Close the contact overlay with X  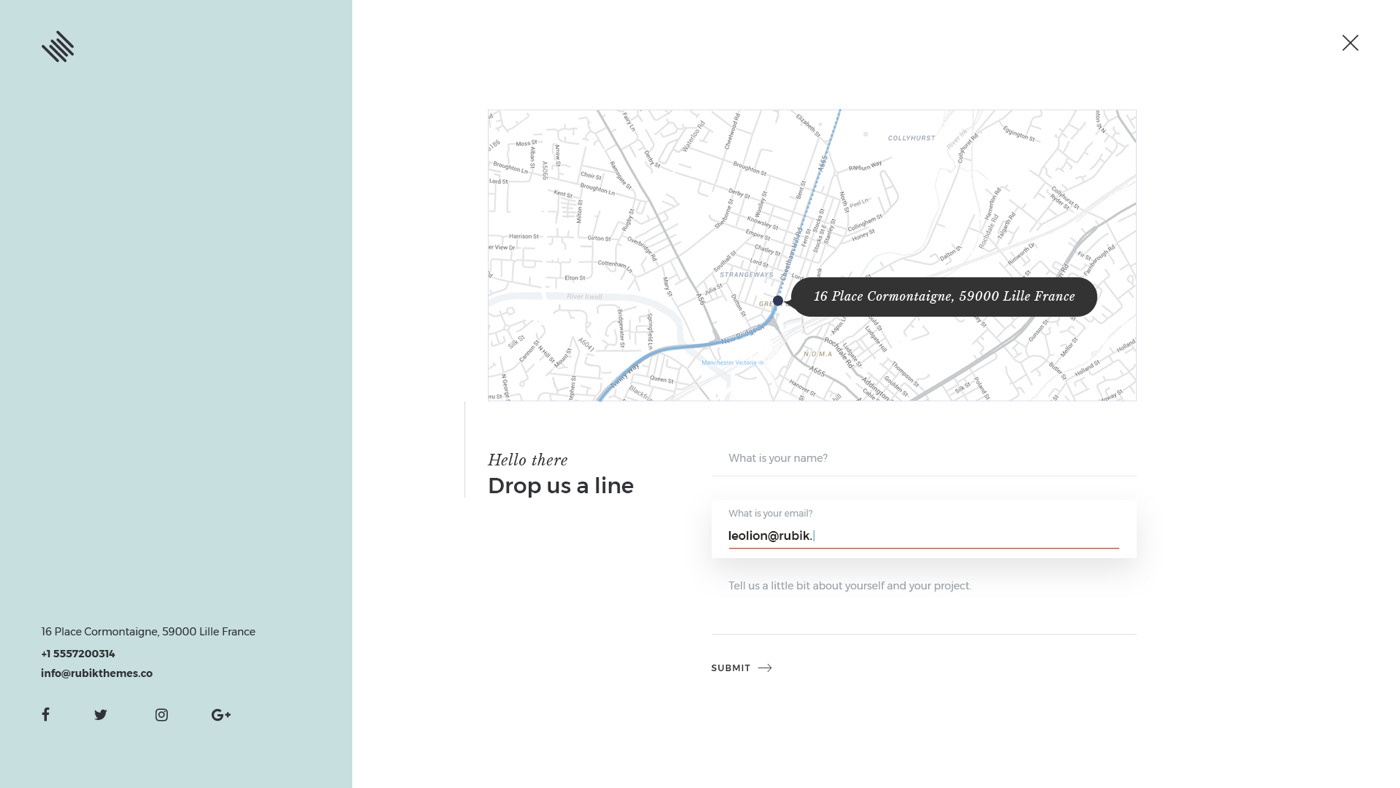[x=1350, y=43]
